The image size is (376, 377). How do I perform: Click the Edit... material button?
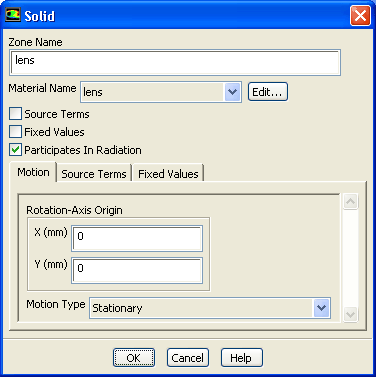[x=267, y=92]
